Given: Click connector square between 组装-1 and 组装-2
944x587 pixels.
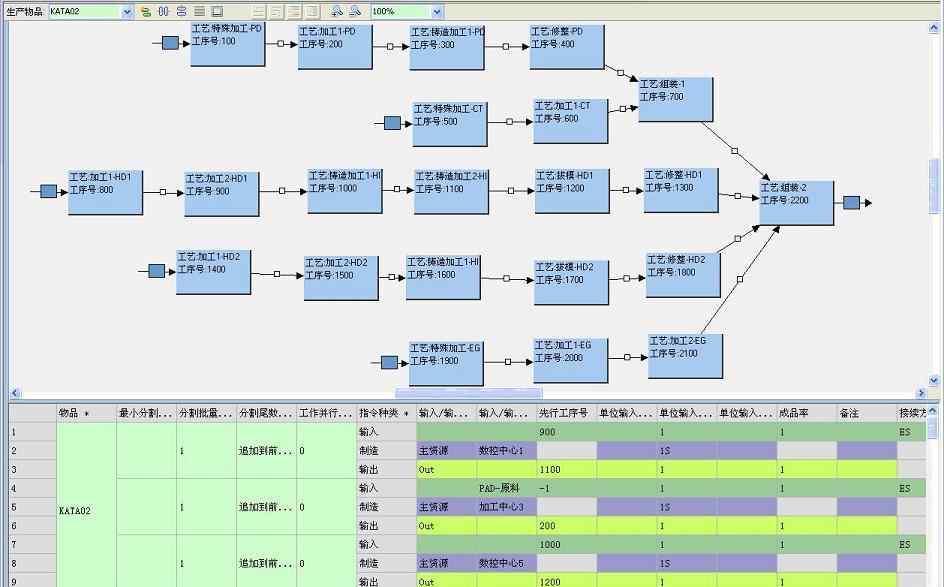Looking at the screenshot, I should click(x=734, y=151).
